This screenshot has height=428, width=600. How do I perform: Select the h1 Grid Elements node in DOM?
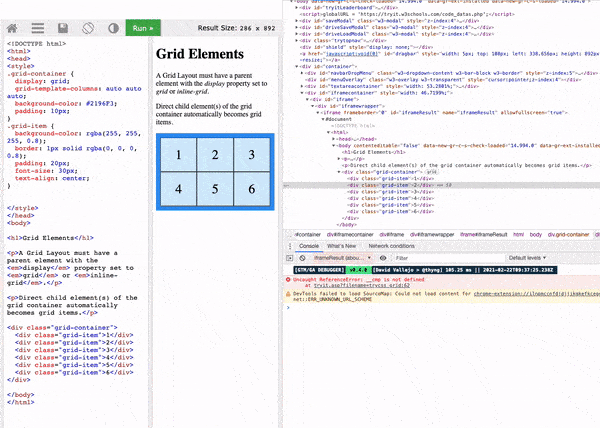373,152
